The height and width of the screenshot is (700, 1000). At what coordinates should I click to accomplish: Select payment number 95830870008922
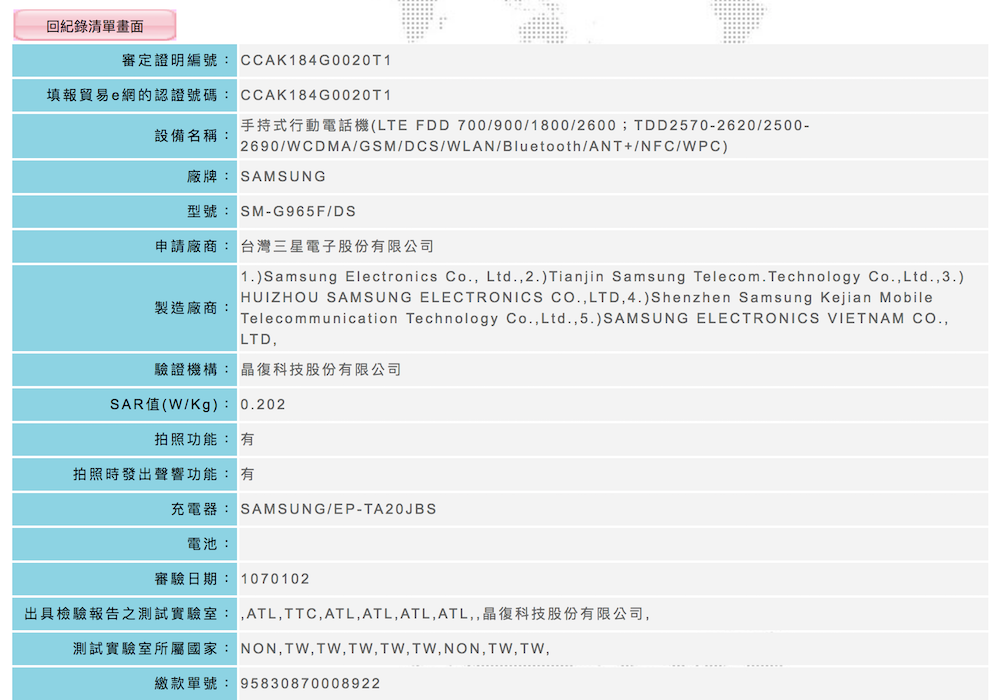coord(310,683)
